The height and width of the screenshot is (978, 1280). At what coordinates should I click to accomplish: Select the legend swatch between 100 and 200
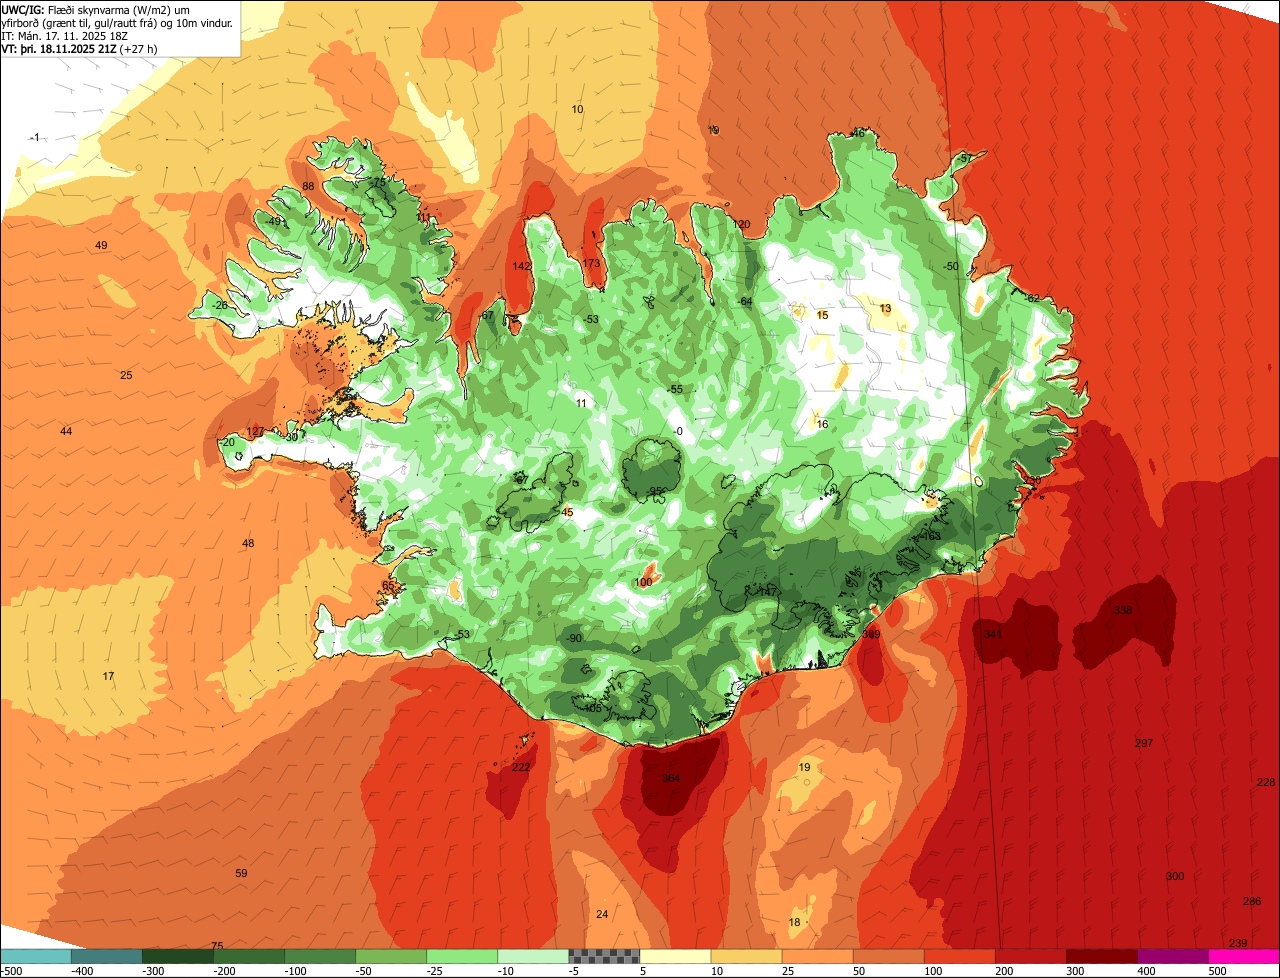[959, 956]
